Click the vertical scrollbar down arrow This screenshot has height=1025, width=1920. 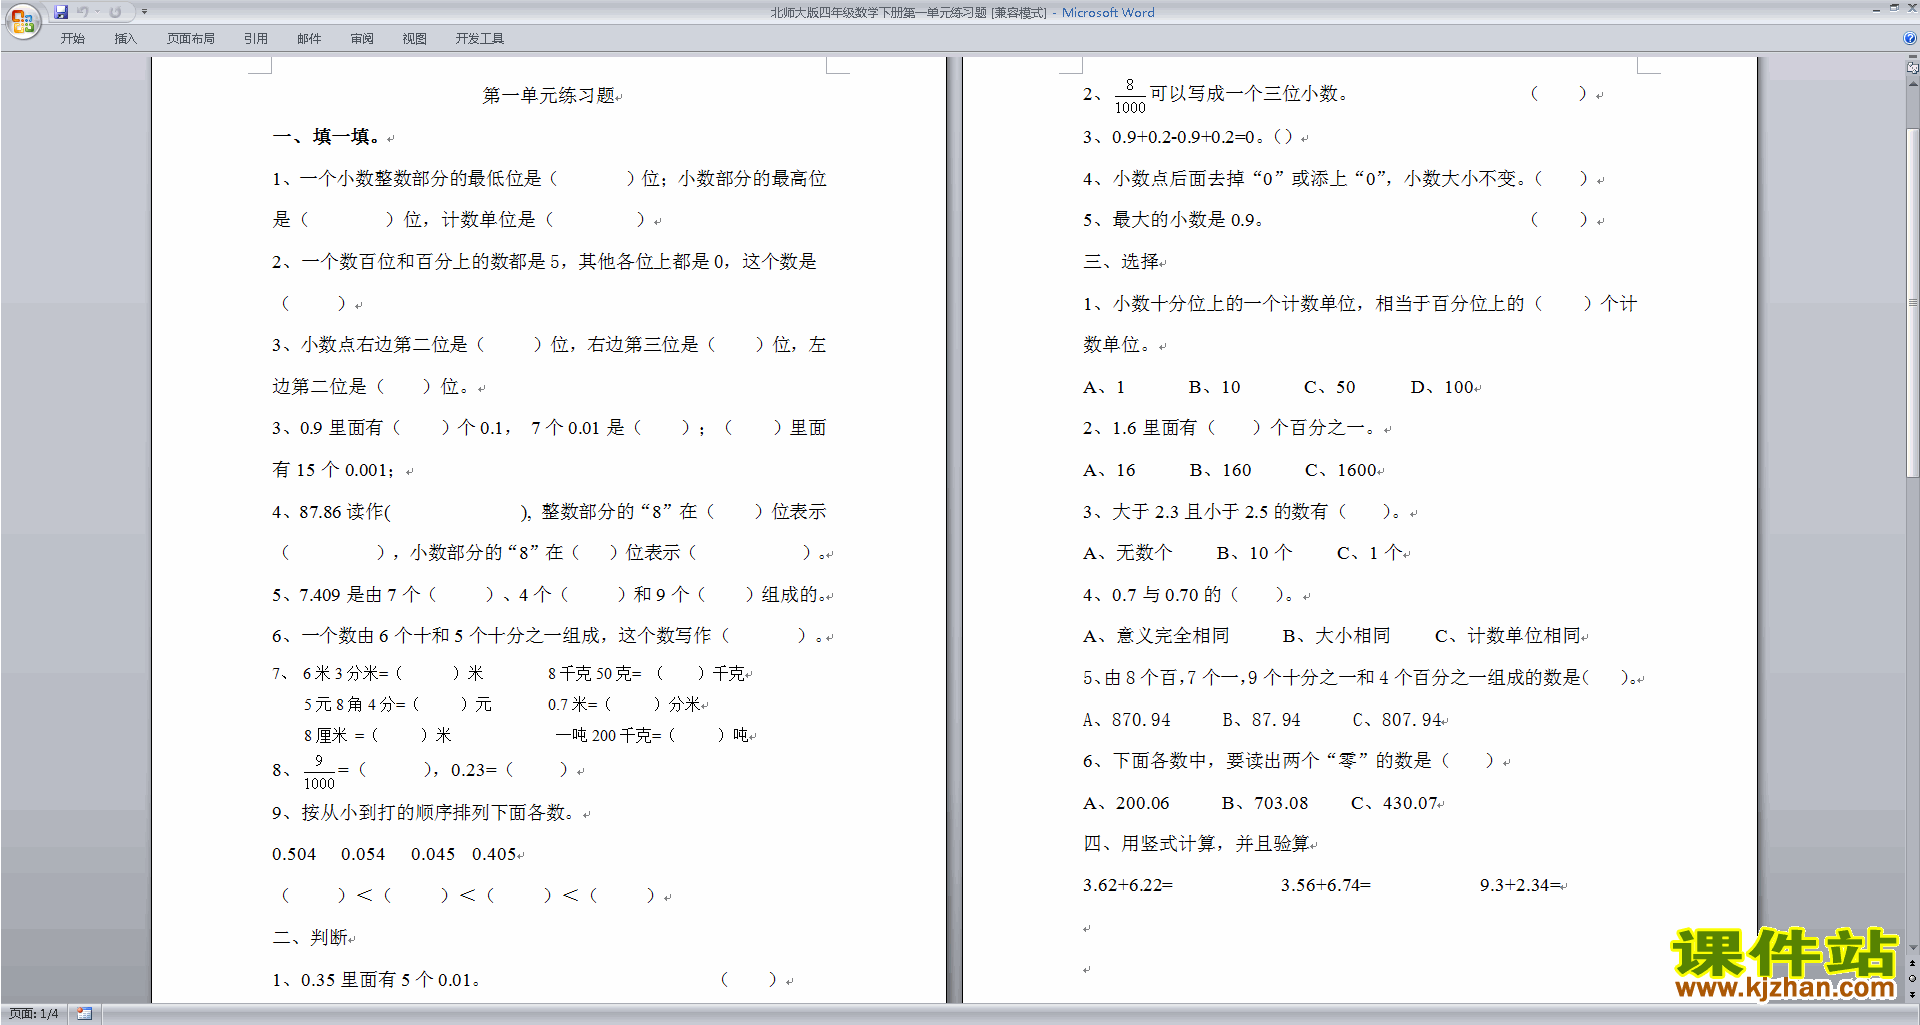pos(1912,947)
